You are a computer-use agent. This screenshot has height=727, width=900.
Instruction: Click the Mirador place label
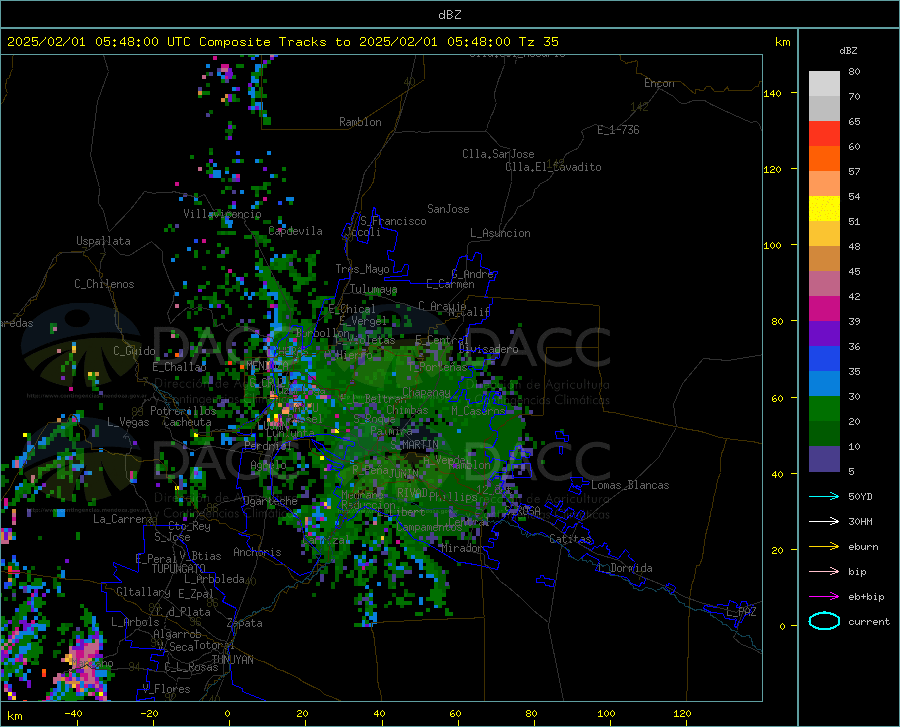[x=461, y=548]
